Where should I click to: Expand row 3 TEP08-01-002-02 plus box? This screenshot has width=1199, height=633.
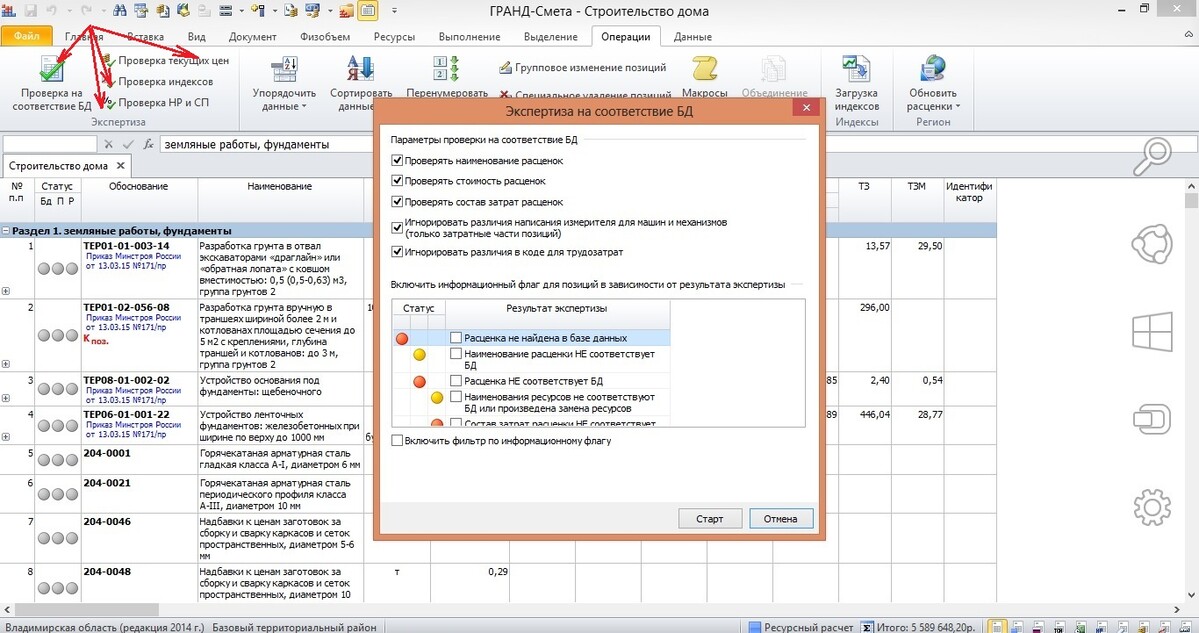pyautogui.click(x=6, y=398)
